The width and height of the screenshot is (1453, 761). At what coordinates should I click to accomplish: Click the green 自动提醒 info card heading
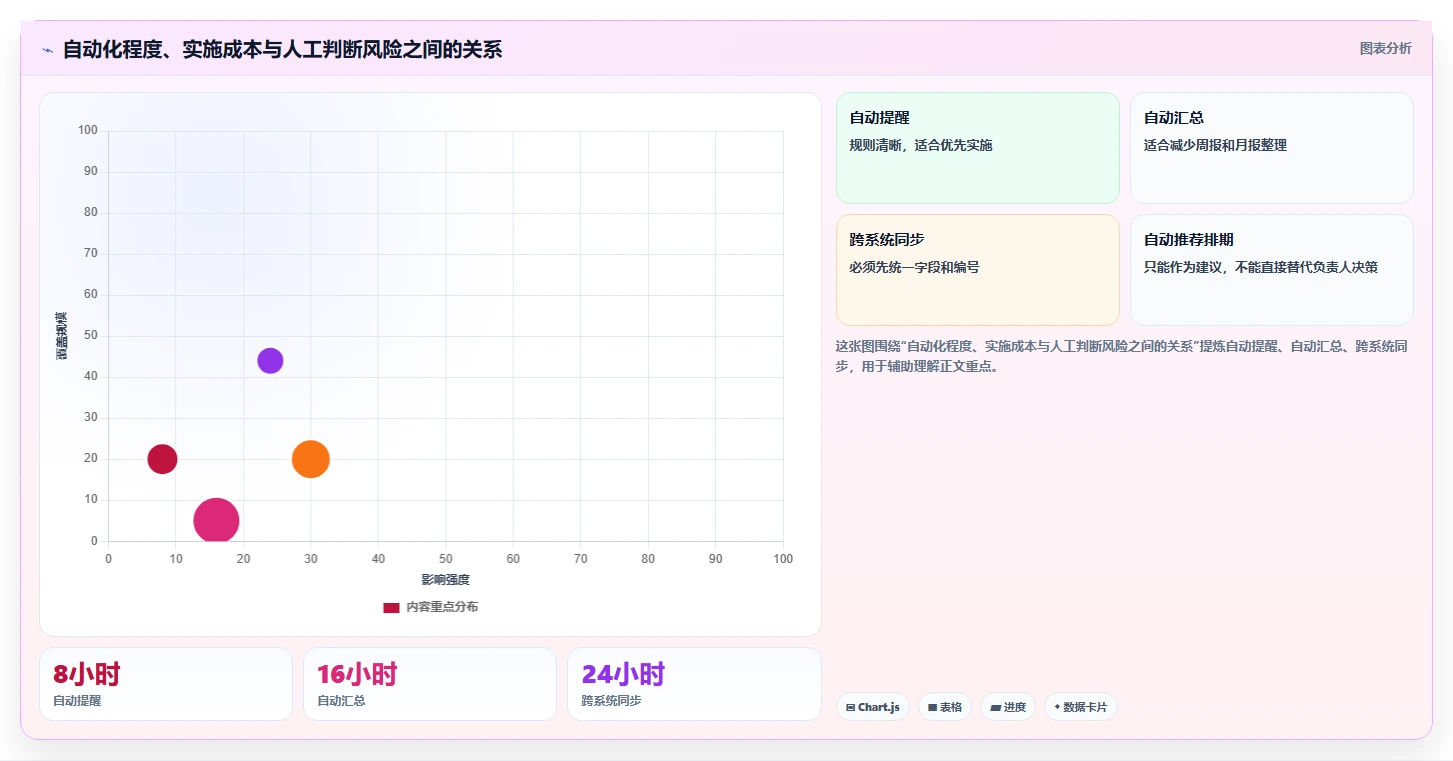tap(879, 118)
